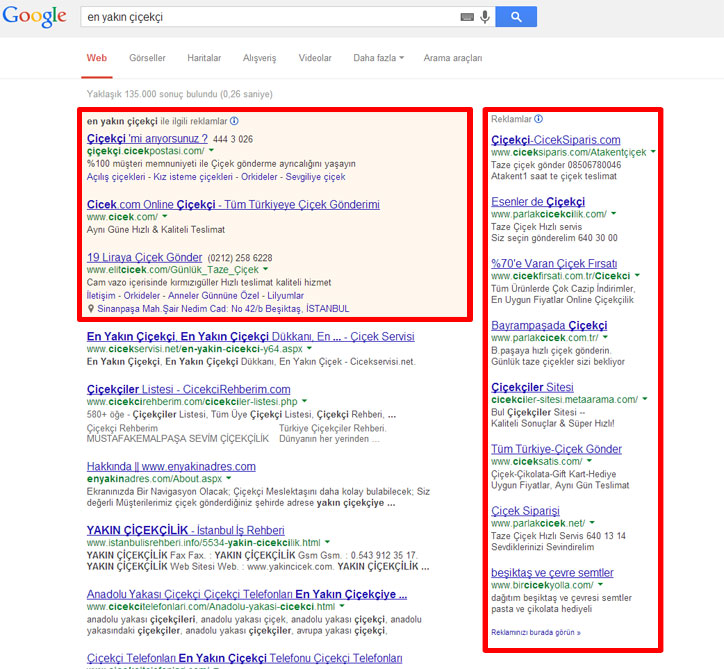Click the Google logo
The width and height of the screenshot is (724, 669).
[x=35, y=17]
